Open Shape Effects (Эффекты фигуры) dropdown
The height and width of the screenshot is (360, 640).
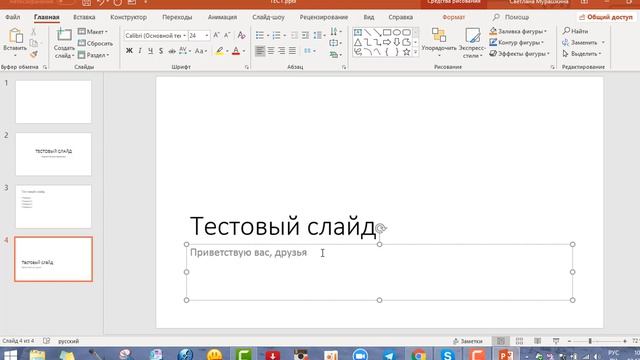(x=520, y=53)
